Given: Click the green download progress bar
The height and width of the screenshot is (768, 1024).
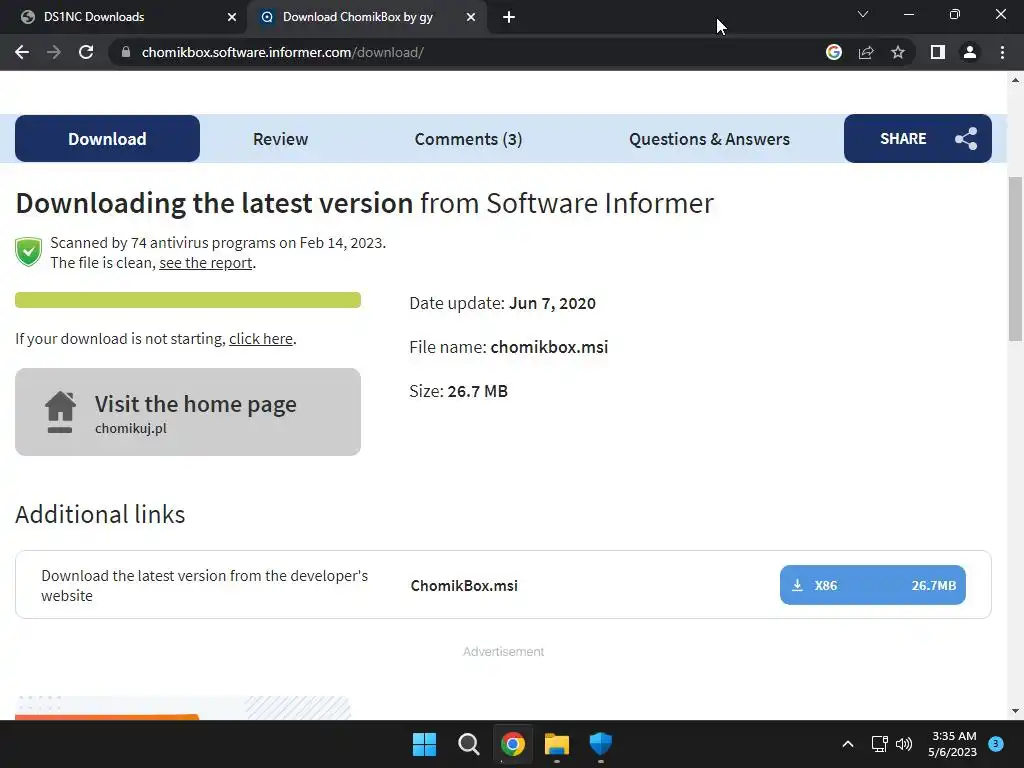Looking at the screenshot, I should coord(188,300).
